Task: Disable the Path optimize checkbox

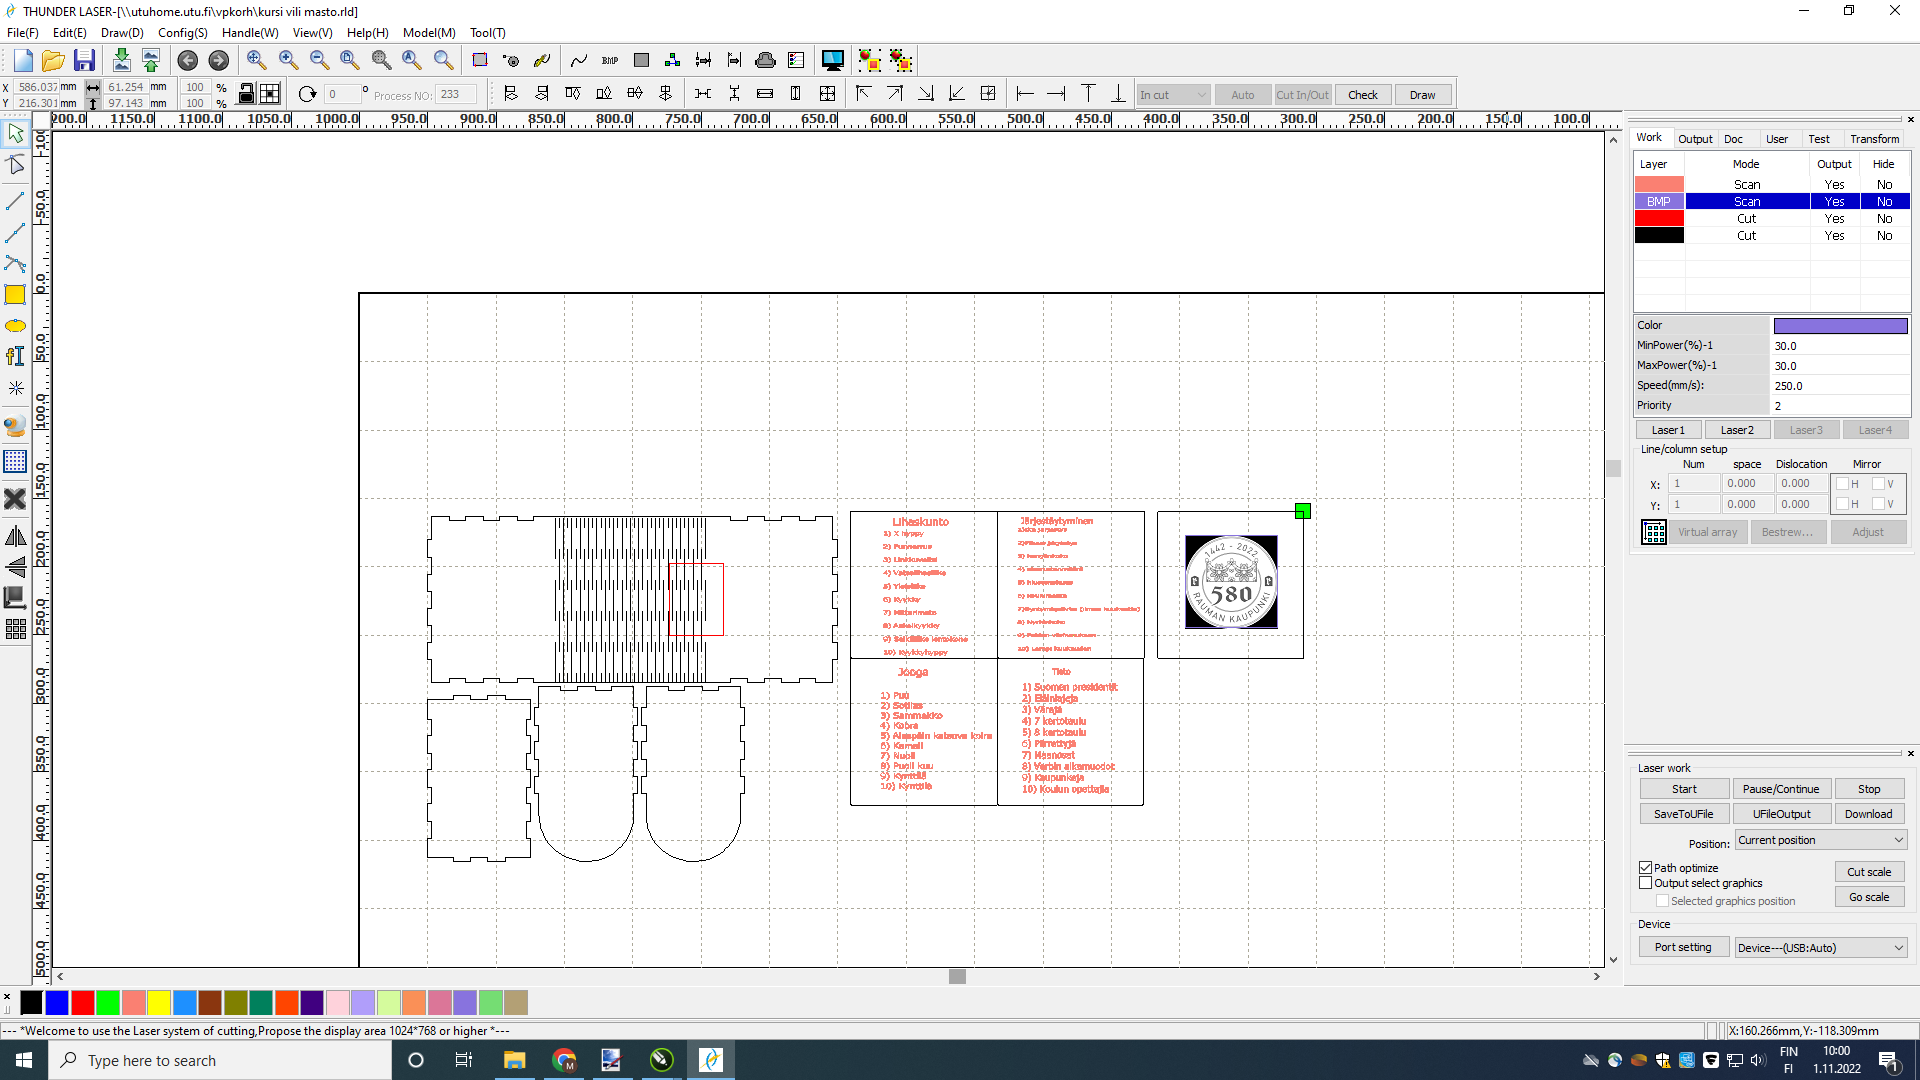Action: click(x=1645, y=868)
